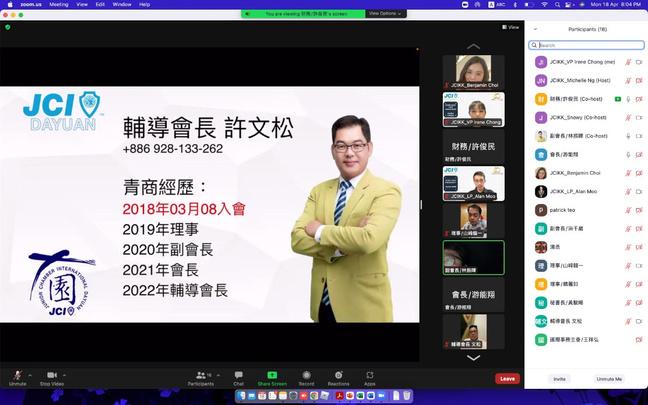Toggle mute for JCIKK_Benjamin Choi participant
Image resolution: width=648 pixels, height=405 pixels.
click(628, 173)
